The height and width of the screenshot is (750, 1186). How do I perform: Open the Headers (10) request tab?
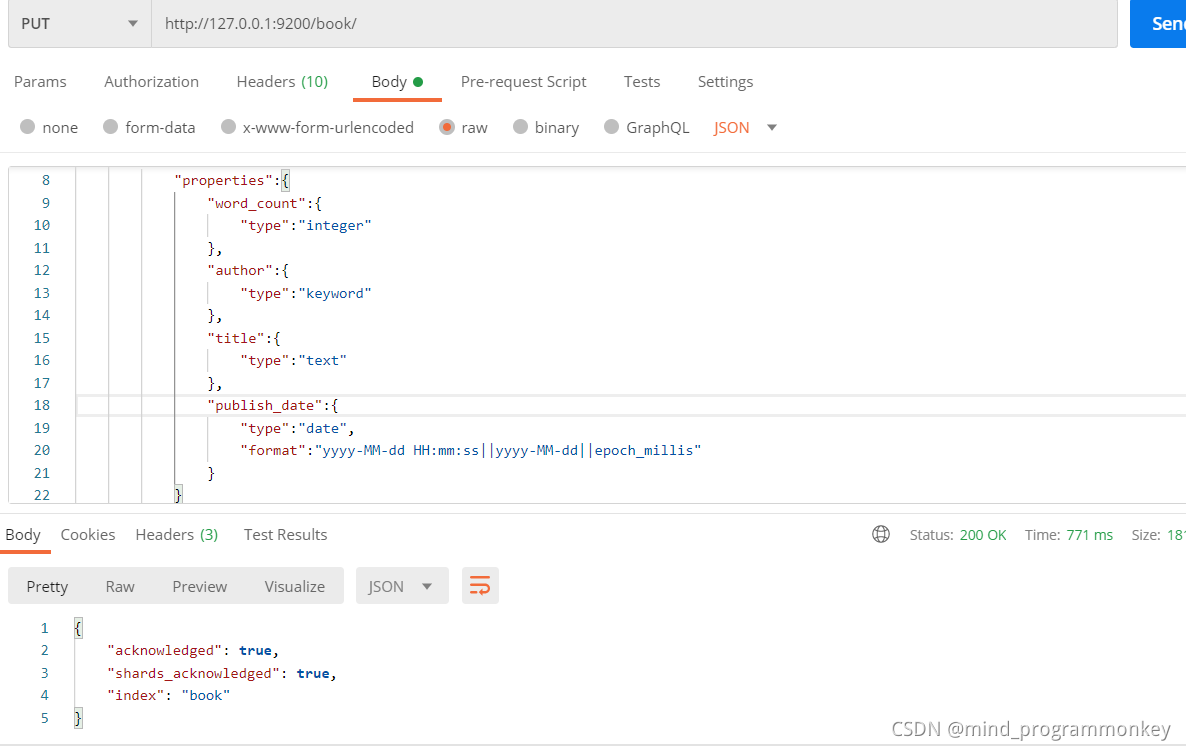(282, 82)
